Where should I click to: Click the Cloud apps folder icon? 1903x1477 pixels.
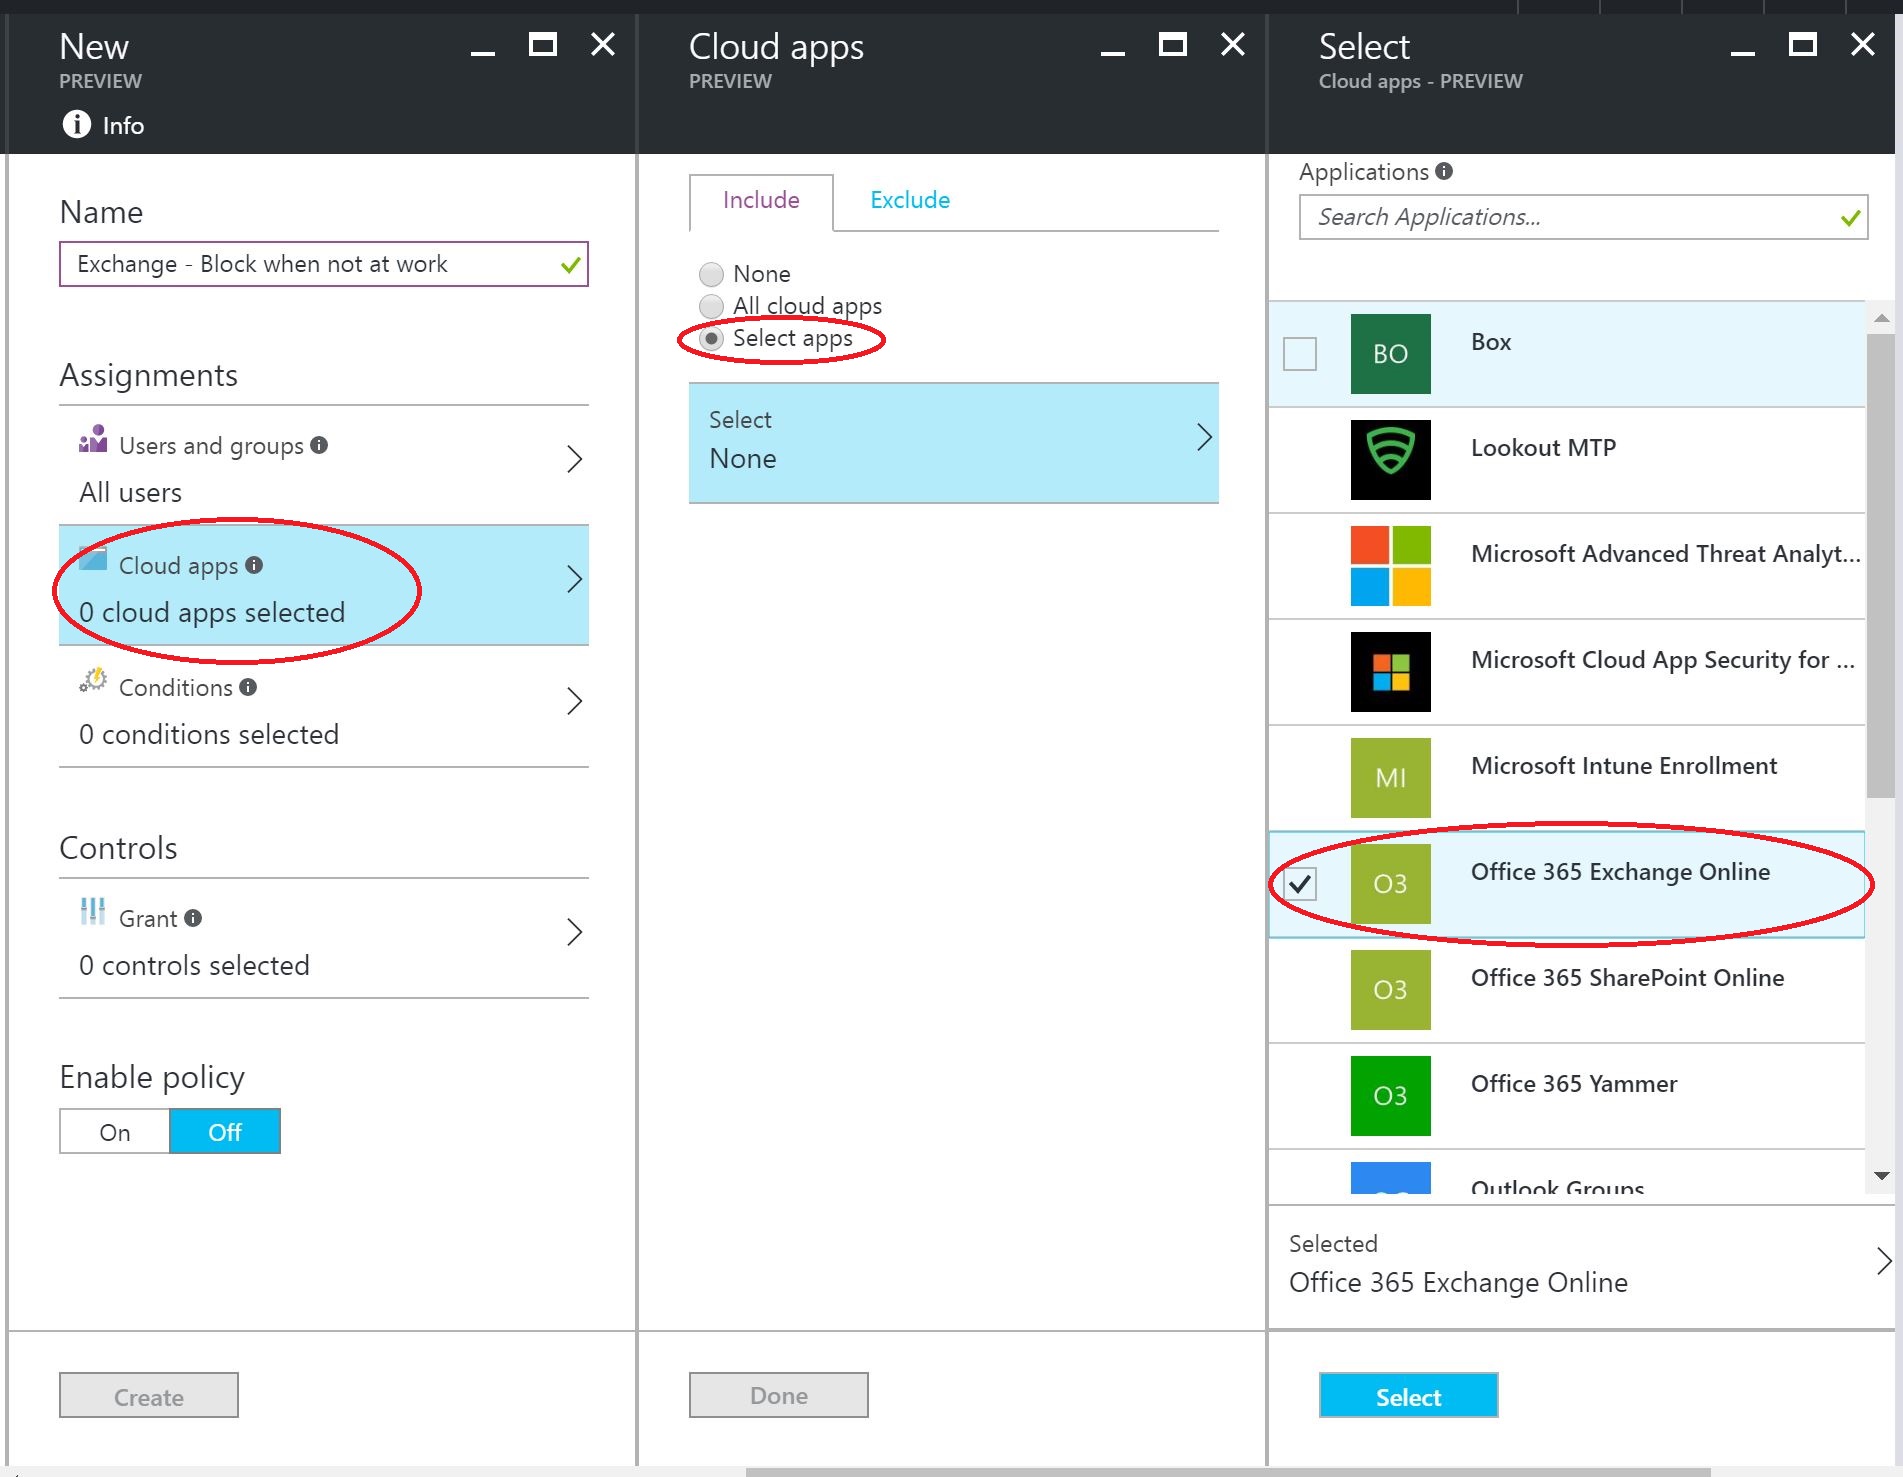click(93, 558)
